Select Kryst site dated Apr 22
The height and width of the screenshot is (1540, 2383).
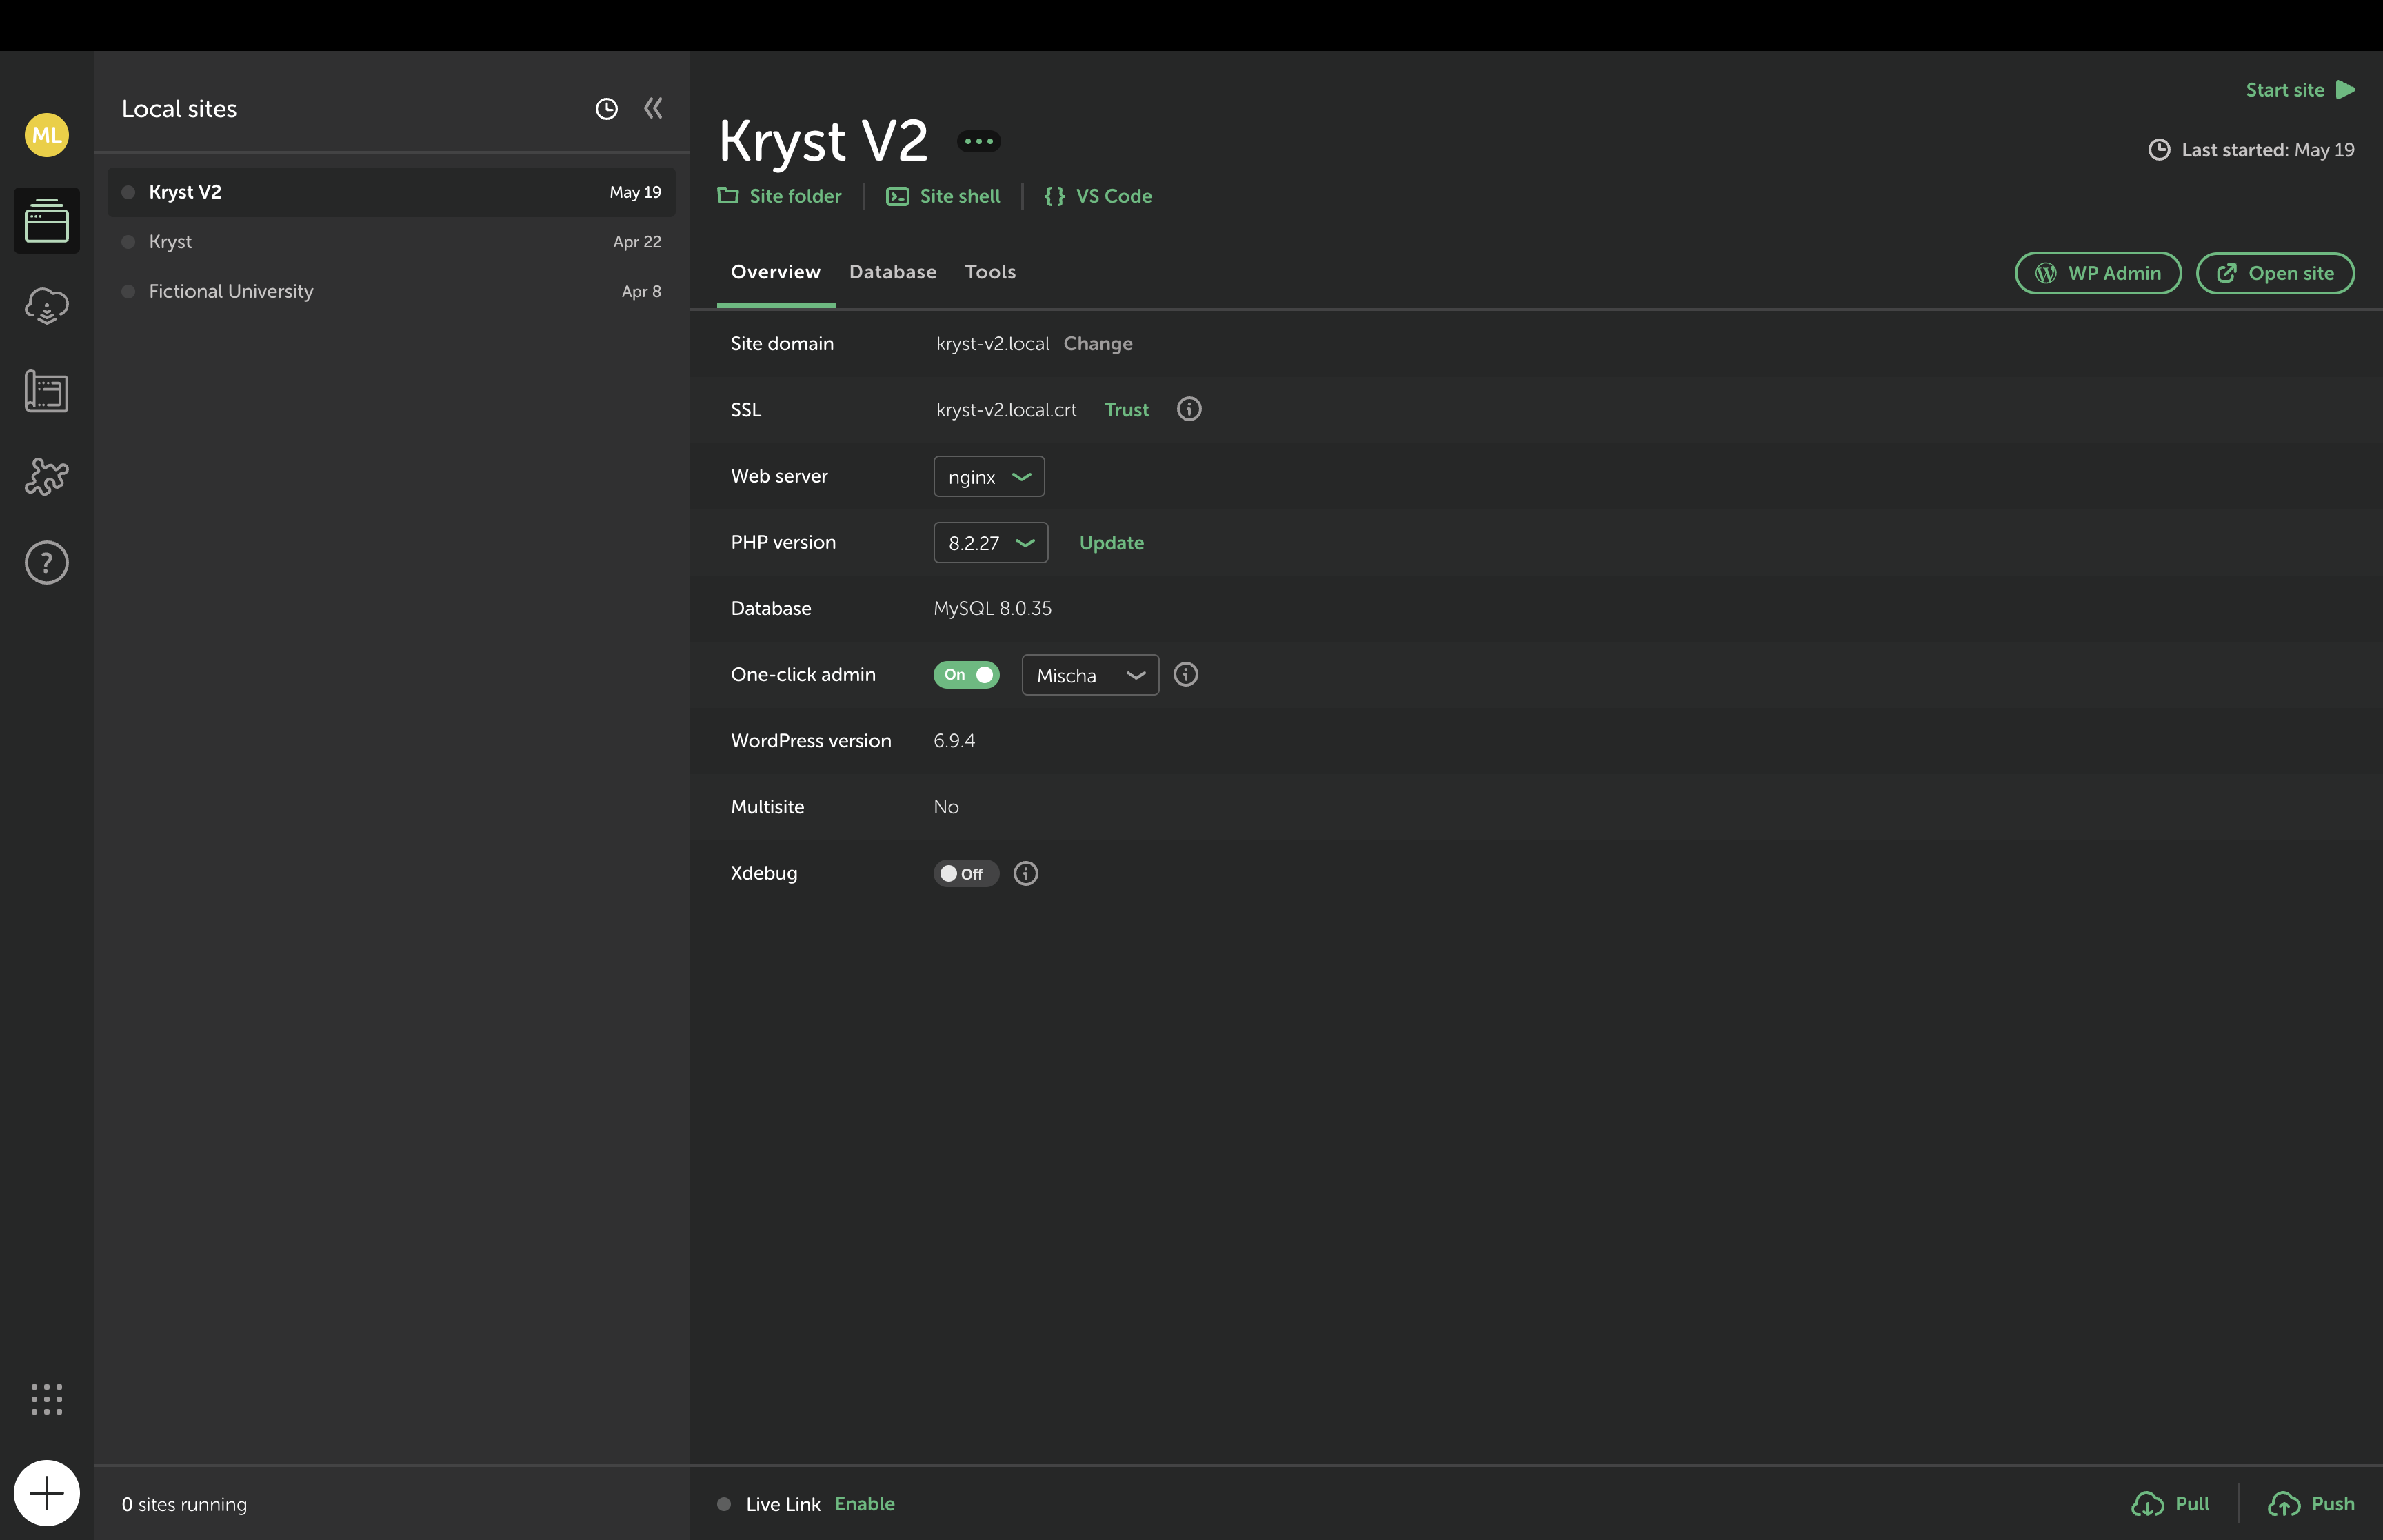(391, 242)
